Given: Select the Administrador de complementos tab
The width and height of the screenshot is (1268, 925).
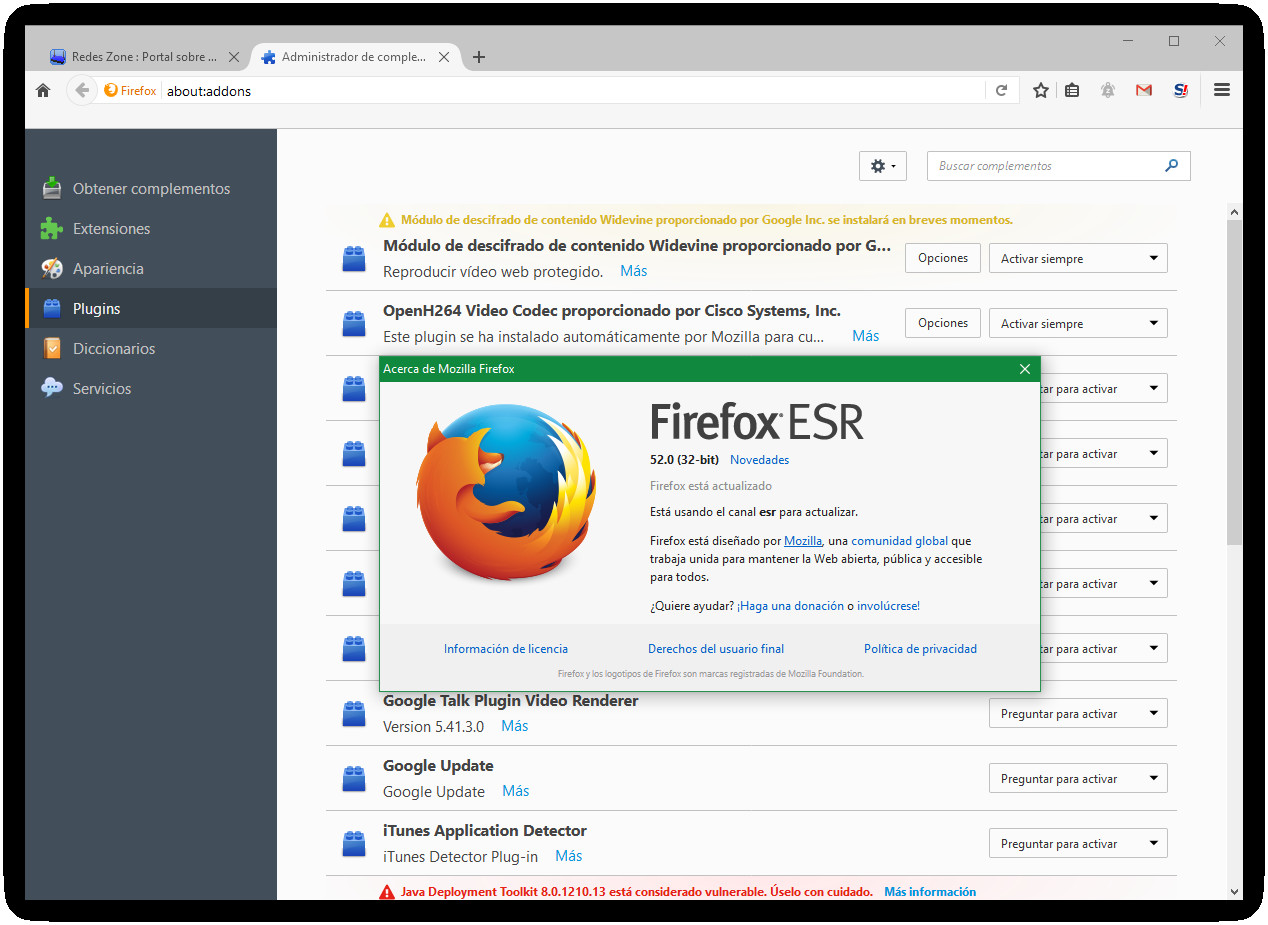Looking at the screenshot, I should (355, 57).
